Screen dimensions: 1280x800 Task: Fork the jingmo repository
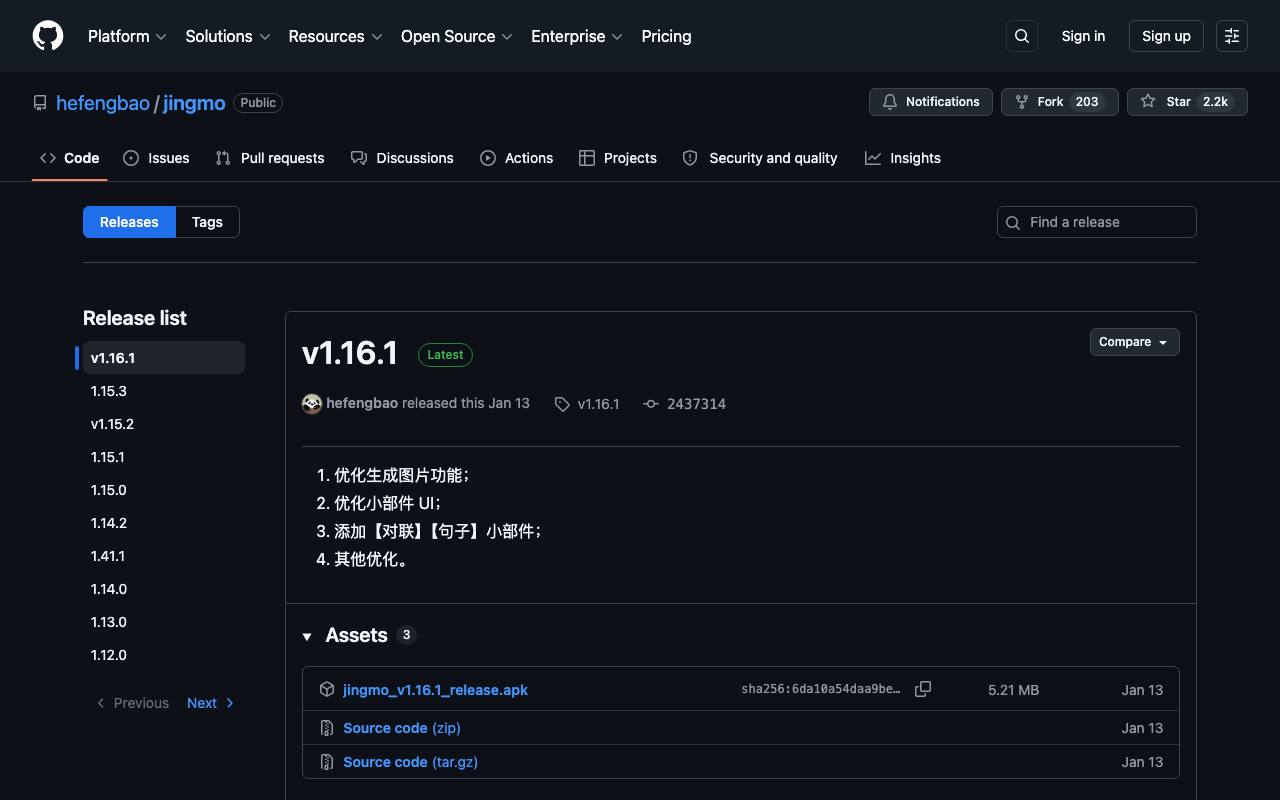1060,102
